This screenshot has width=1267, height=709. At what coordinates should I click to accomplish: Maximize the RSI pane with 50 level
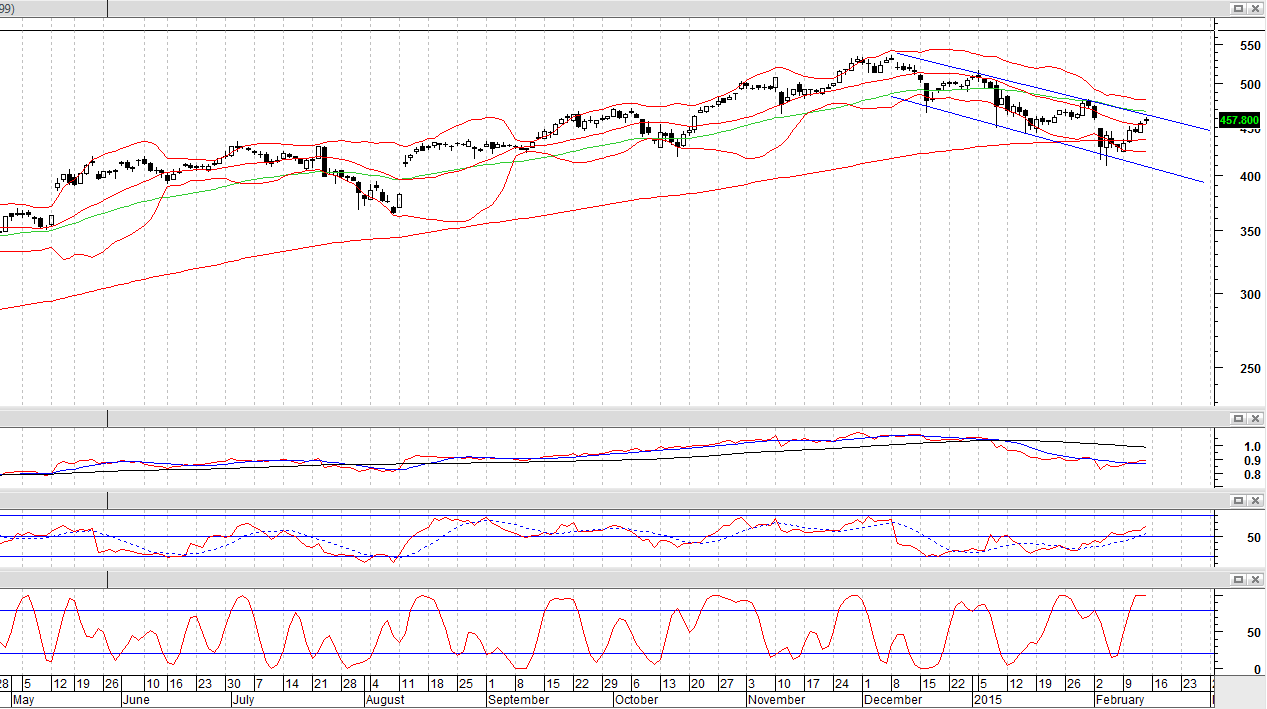point(1237,499)
